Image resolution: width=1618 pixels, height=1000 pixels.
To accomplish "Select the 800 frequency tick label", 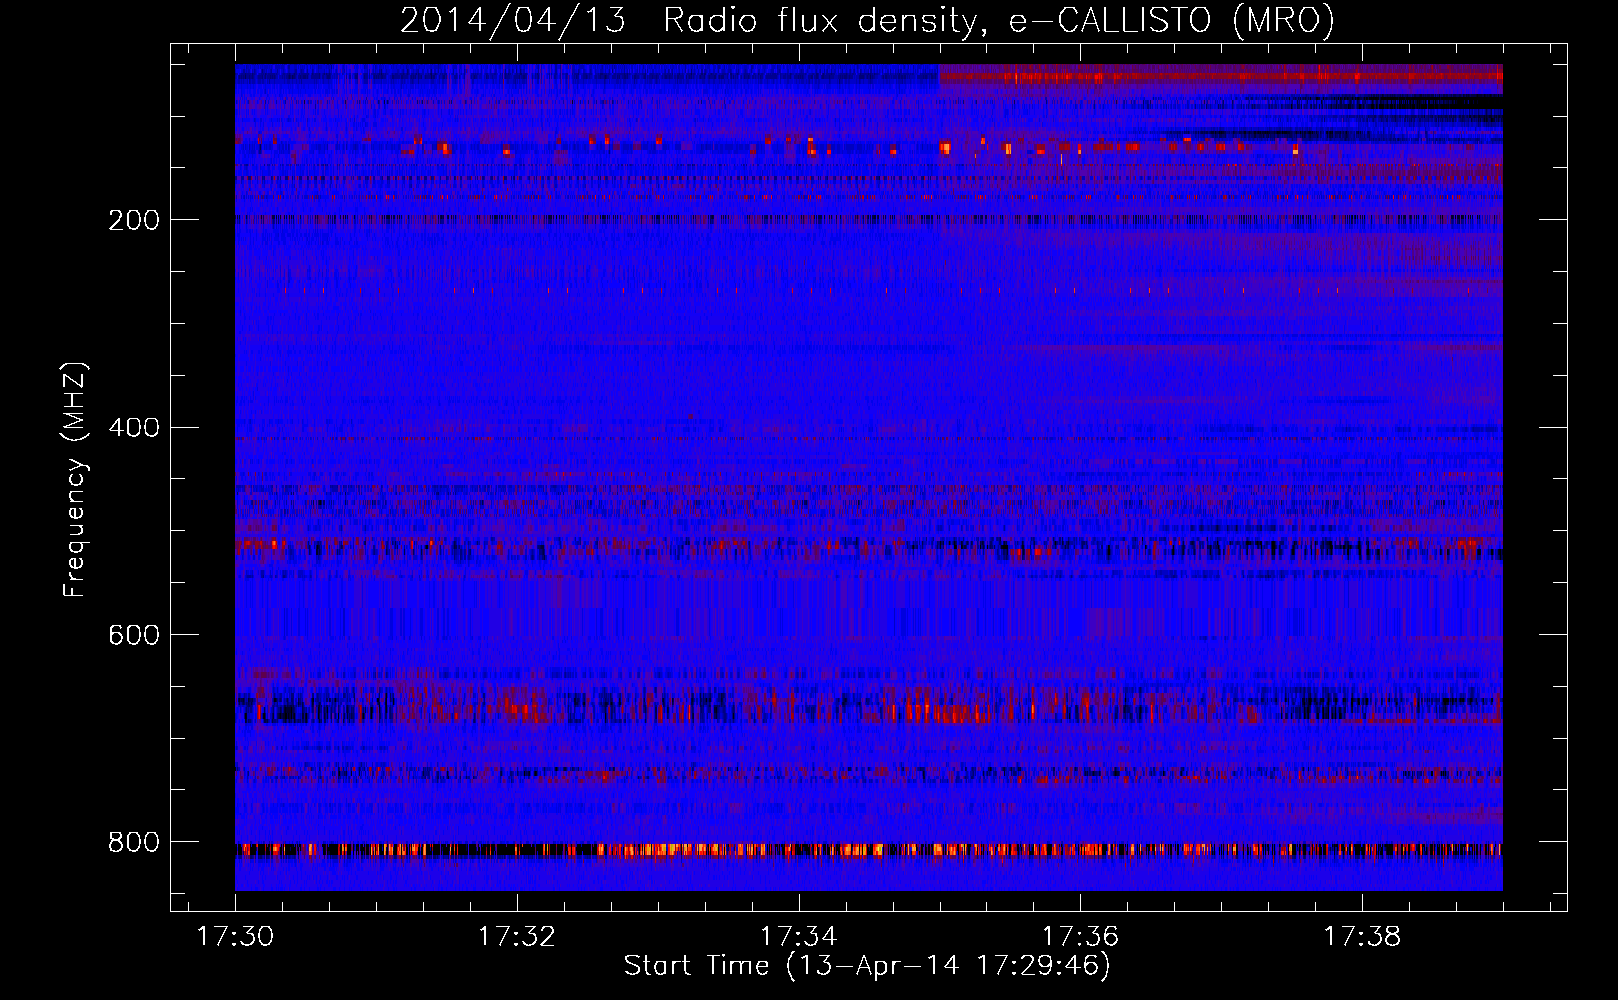I will [x=133, y=843].
